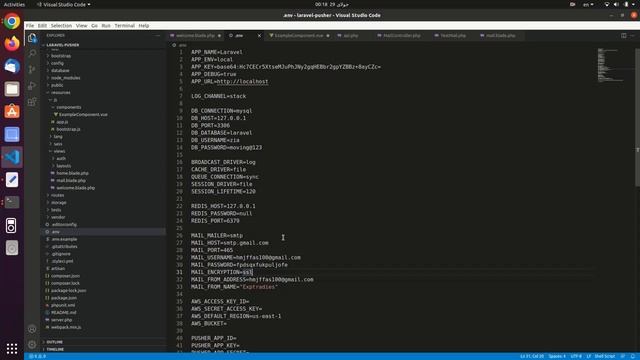Open the Activities overview
This screenshot has width=640, height=360.
14,4
